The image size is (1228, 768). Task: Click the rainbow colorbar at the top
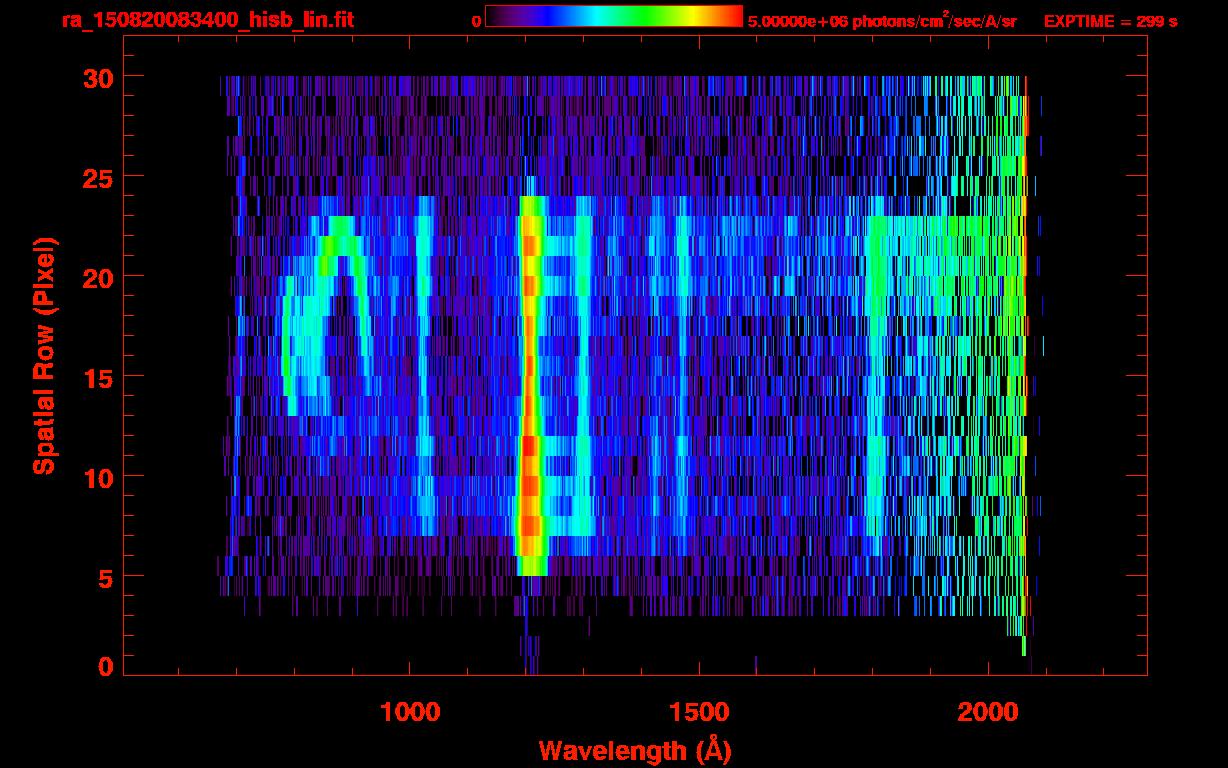tap(613, 16)
